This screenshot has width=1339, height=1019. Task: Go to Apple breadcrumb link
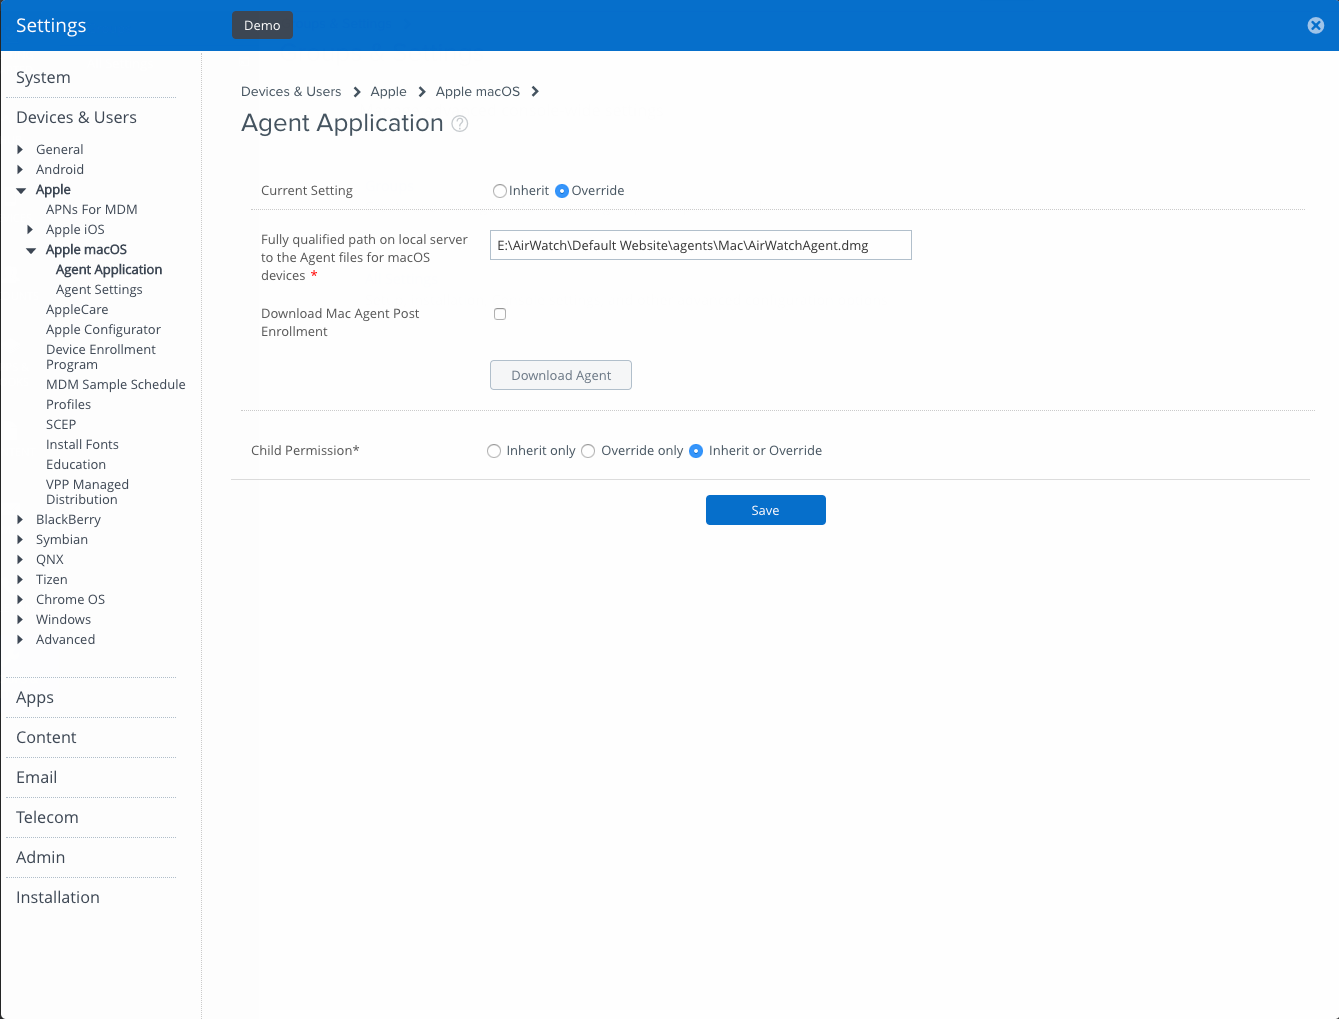click(388, 92)
